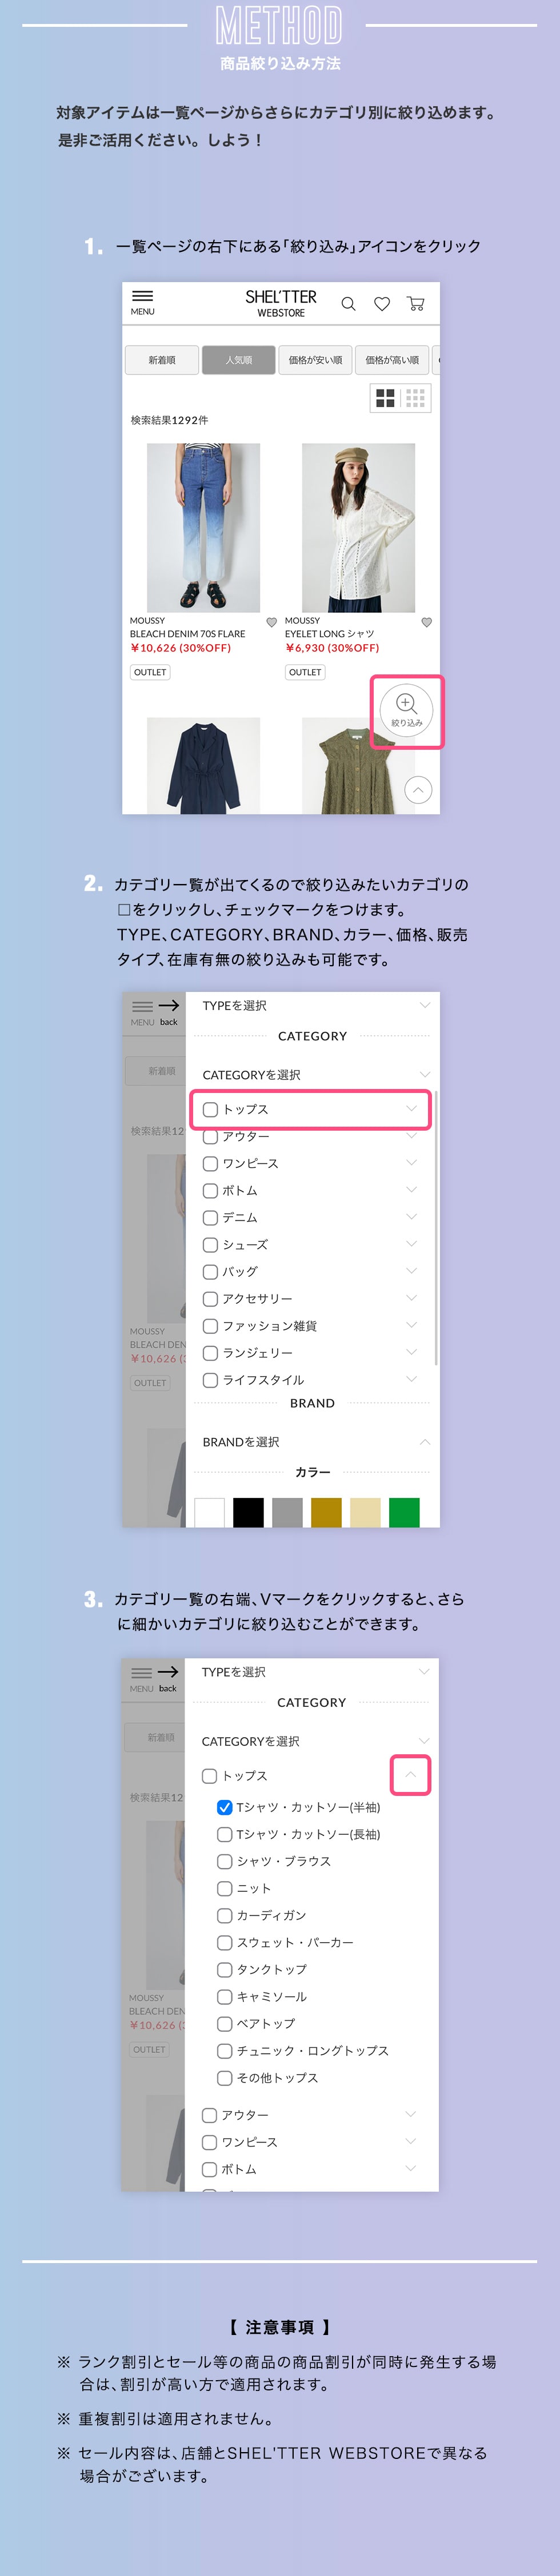The image size is (560, 2576).
Task: Switch to the large two-column grid view
Action: click(385, 398)
